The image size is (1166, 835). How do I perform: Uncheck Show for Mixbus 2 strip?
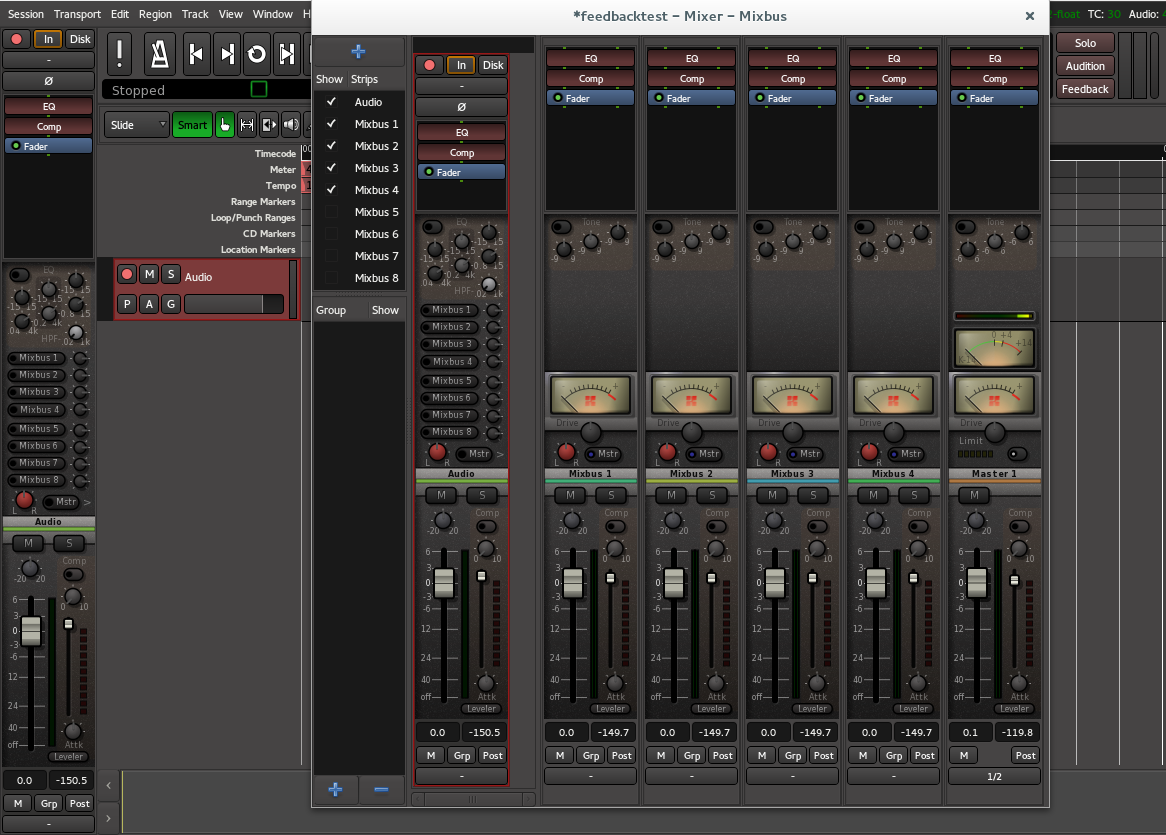pos(331,146)
